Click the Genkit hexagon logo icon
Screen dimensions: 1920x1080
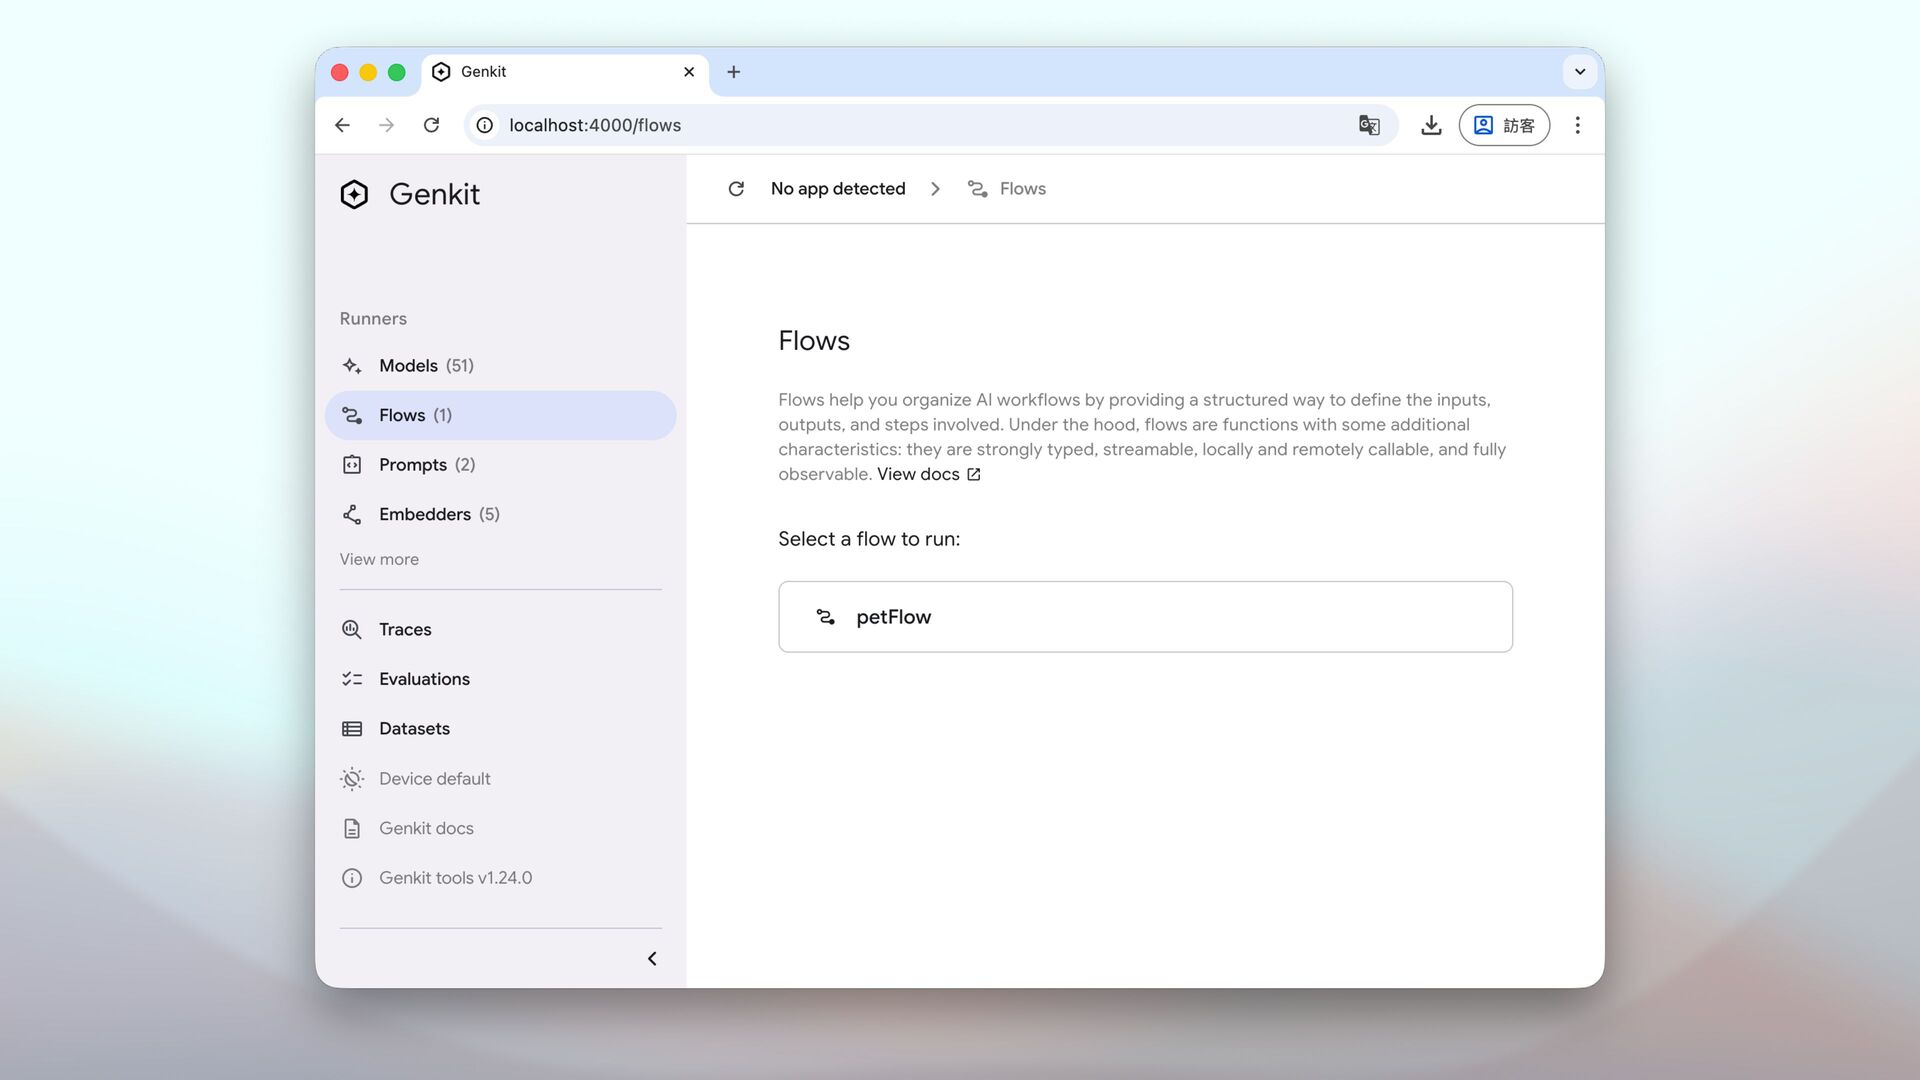[354, 194]
